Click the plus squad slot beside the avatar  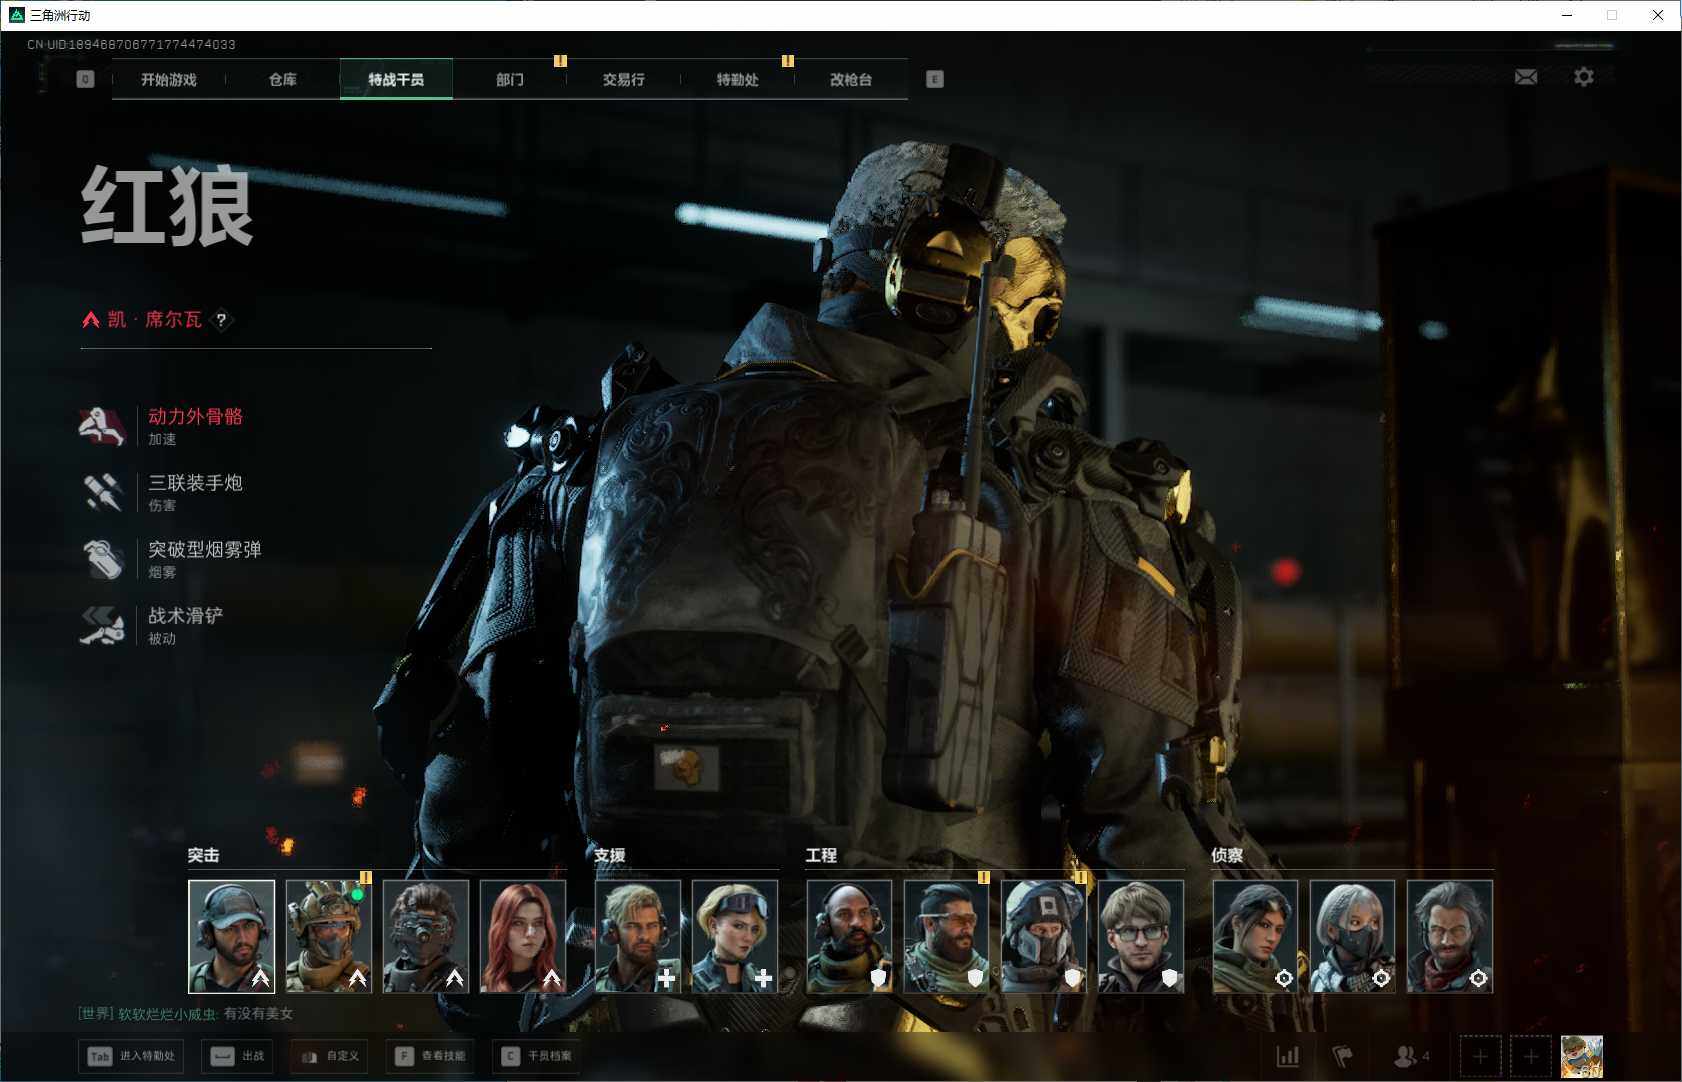1530,1056
